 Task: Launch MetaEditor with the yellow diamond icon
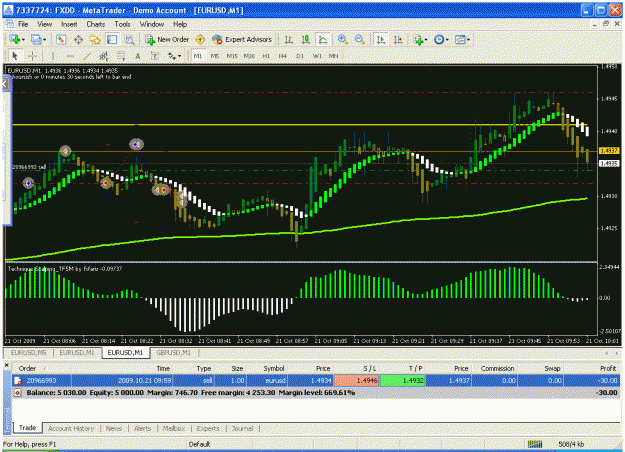coord(200,39)
